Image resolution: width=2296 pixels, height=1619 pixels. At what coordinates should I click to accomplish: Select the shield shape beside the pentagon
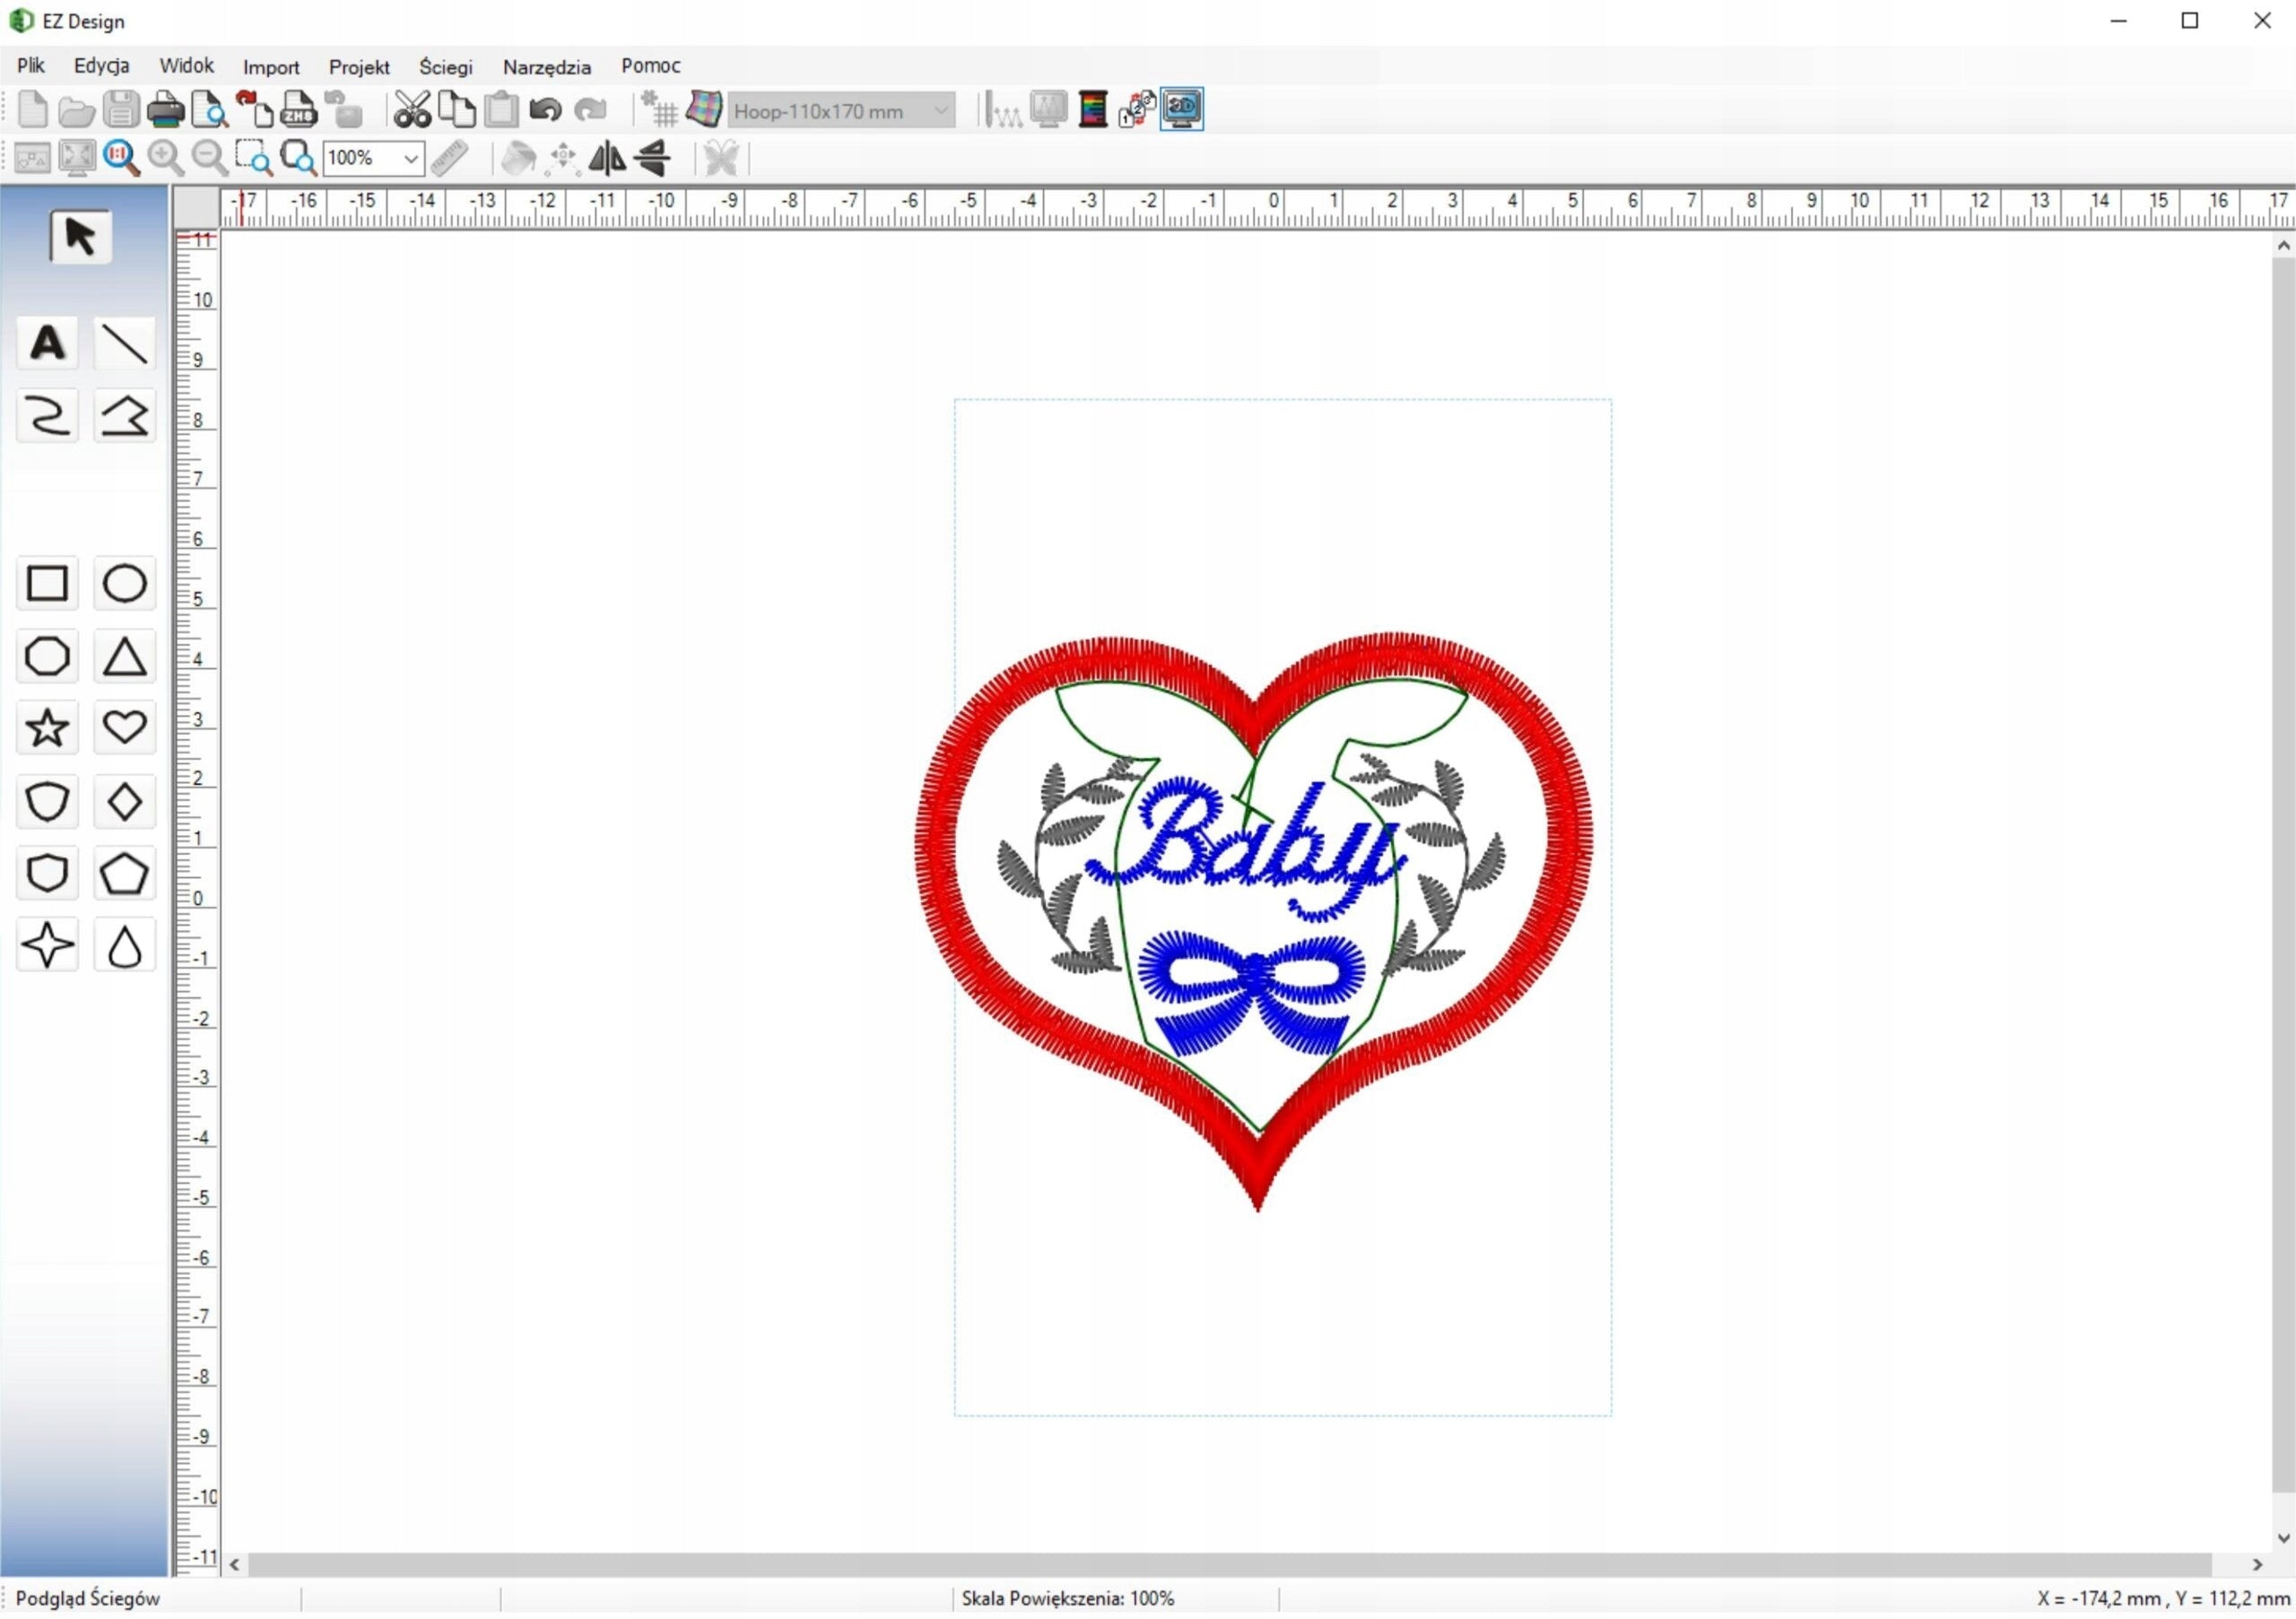(47, 874)
